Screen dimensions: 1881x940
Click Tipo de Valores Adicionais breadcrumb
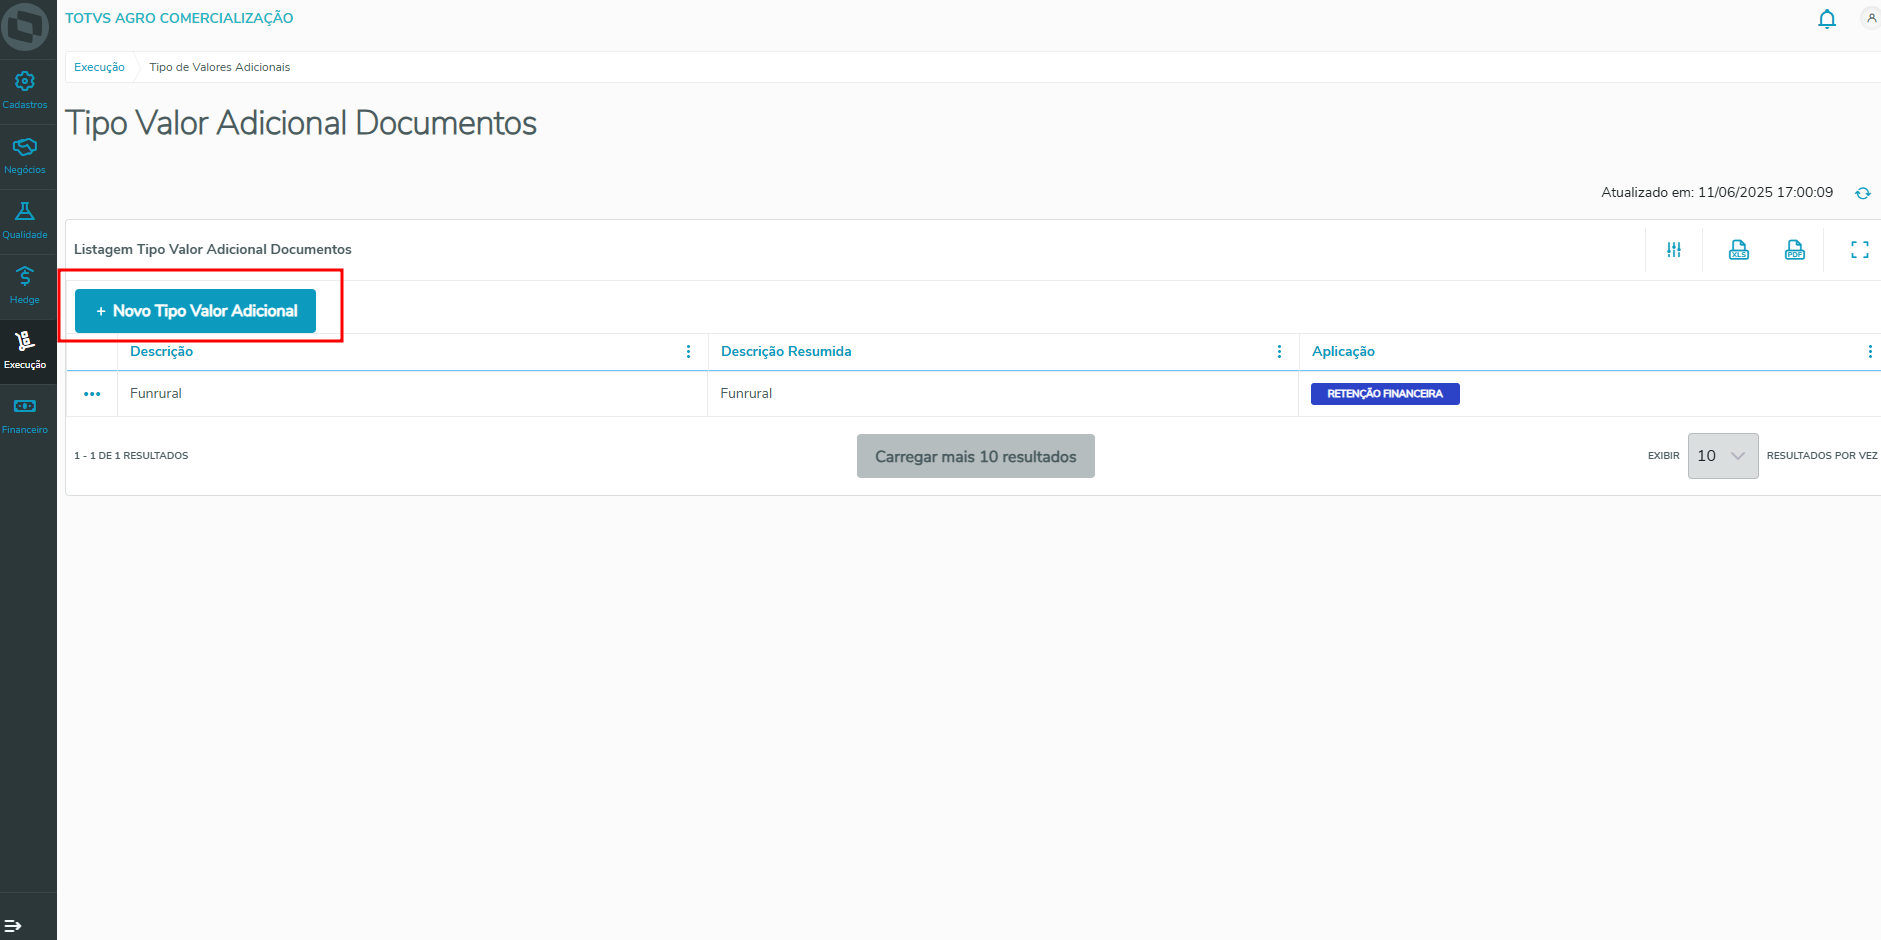[220, 67]
